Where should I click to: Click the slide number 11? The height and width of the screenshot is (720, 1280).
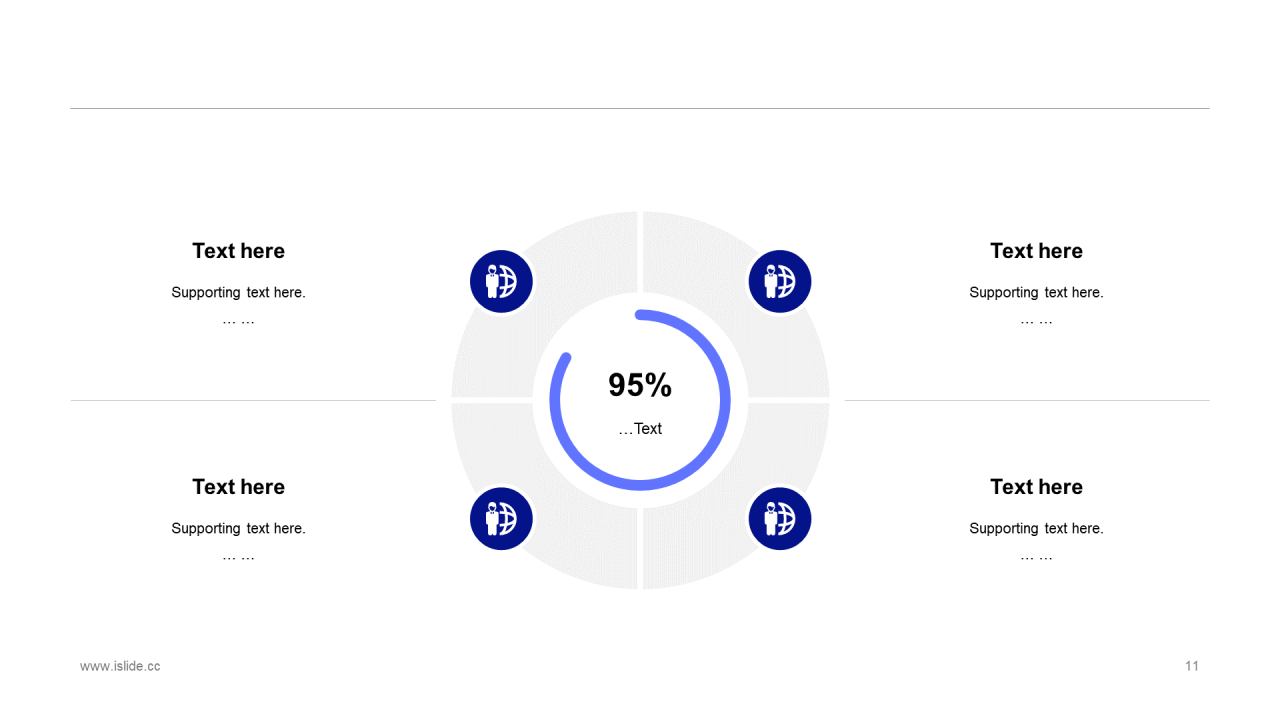1192,666
